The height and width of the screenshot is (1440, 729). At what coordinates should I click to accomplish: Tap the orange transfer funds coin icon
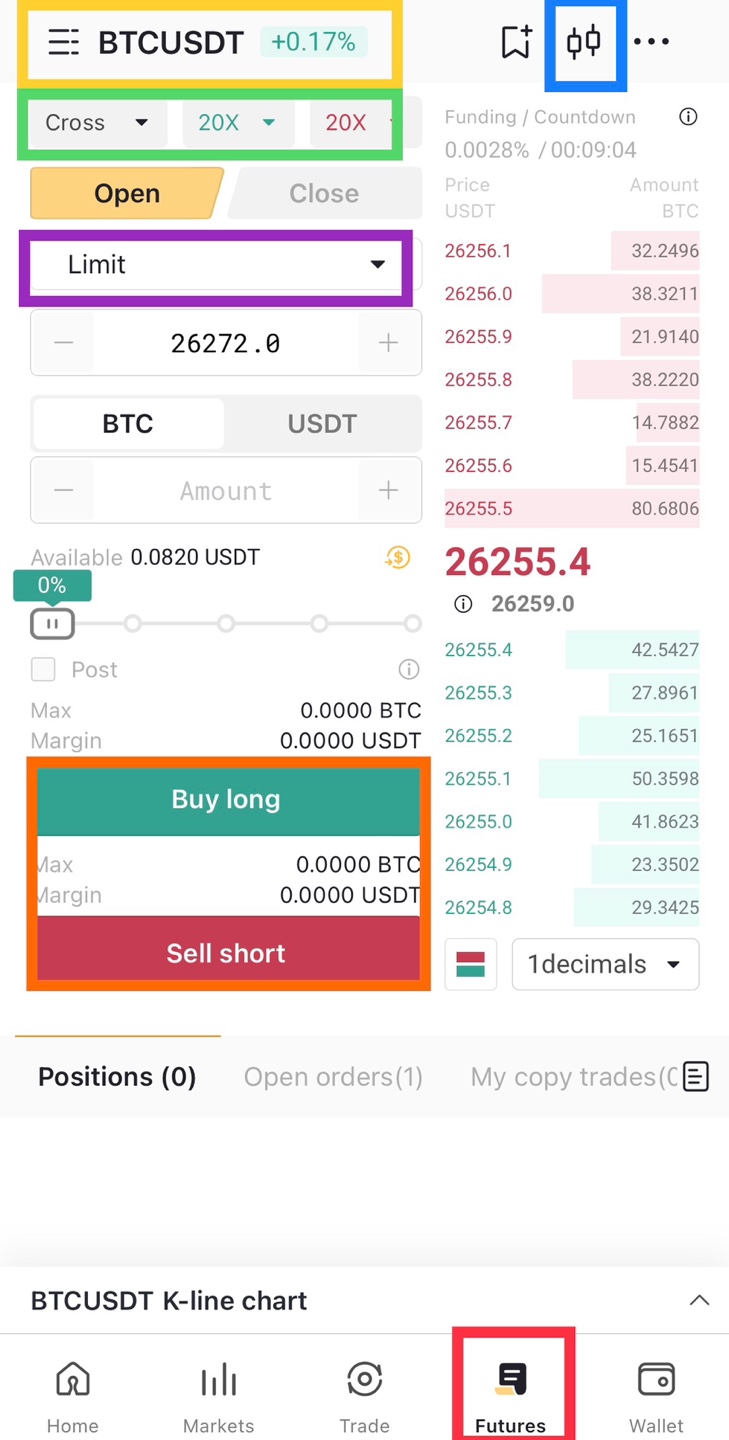398,557
